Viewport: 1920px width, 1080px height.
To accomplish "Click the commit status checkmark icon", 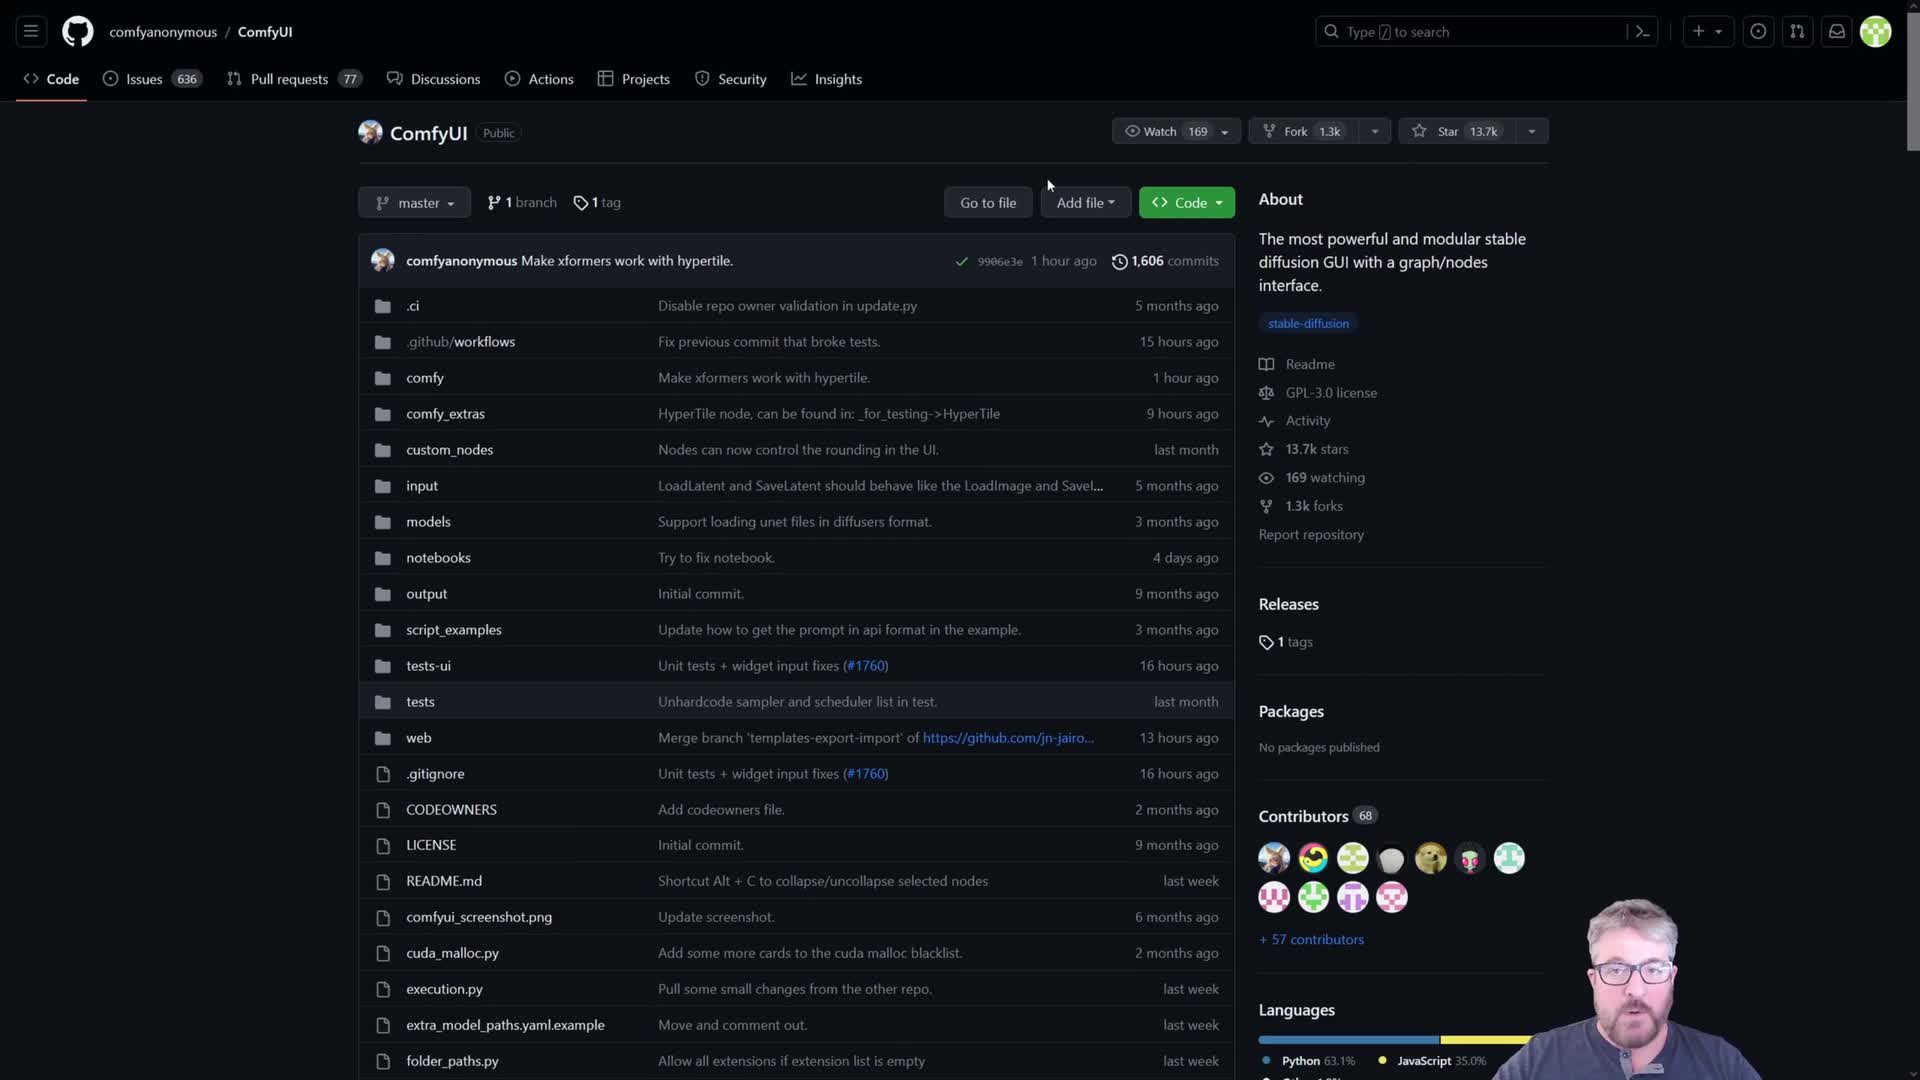I will click(961, 262).
